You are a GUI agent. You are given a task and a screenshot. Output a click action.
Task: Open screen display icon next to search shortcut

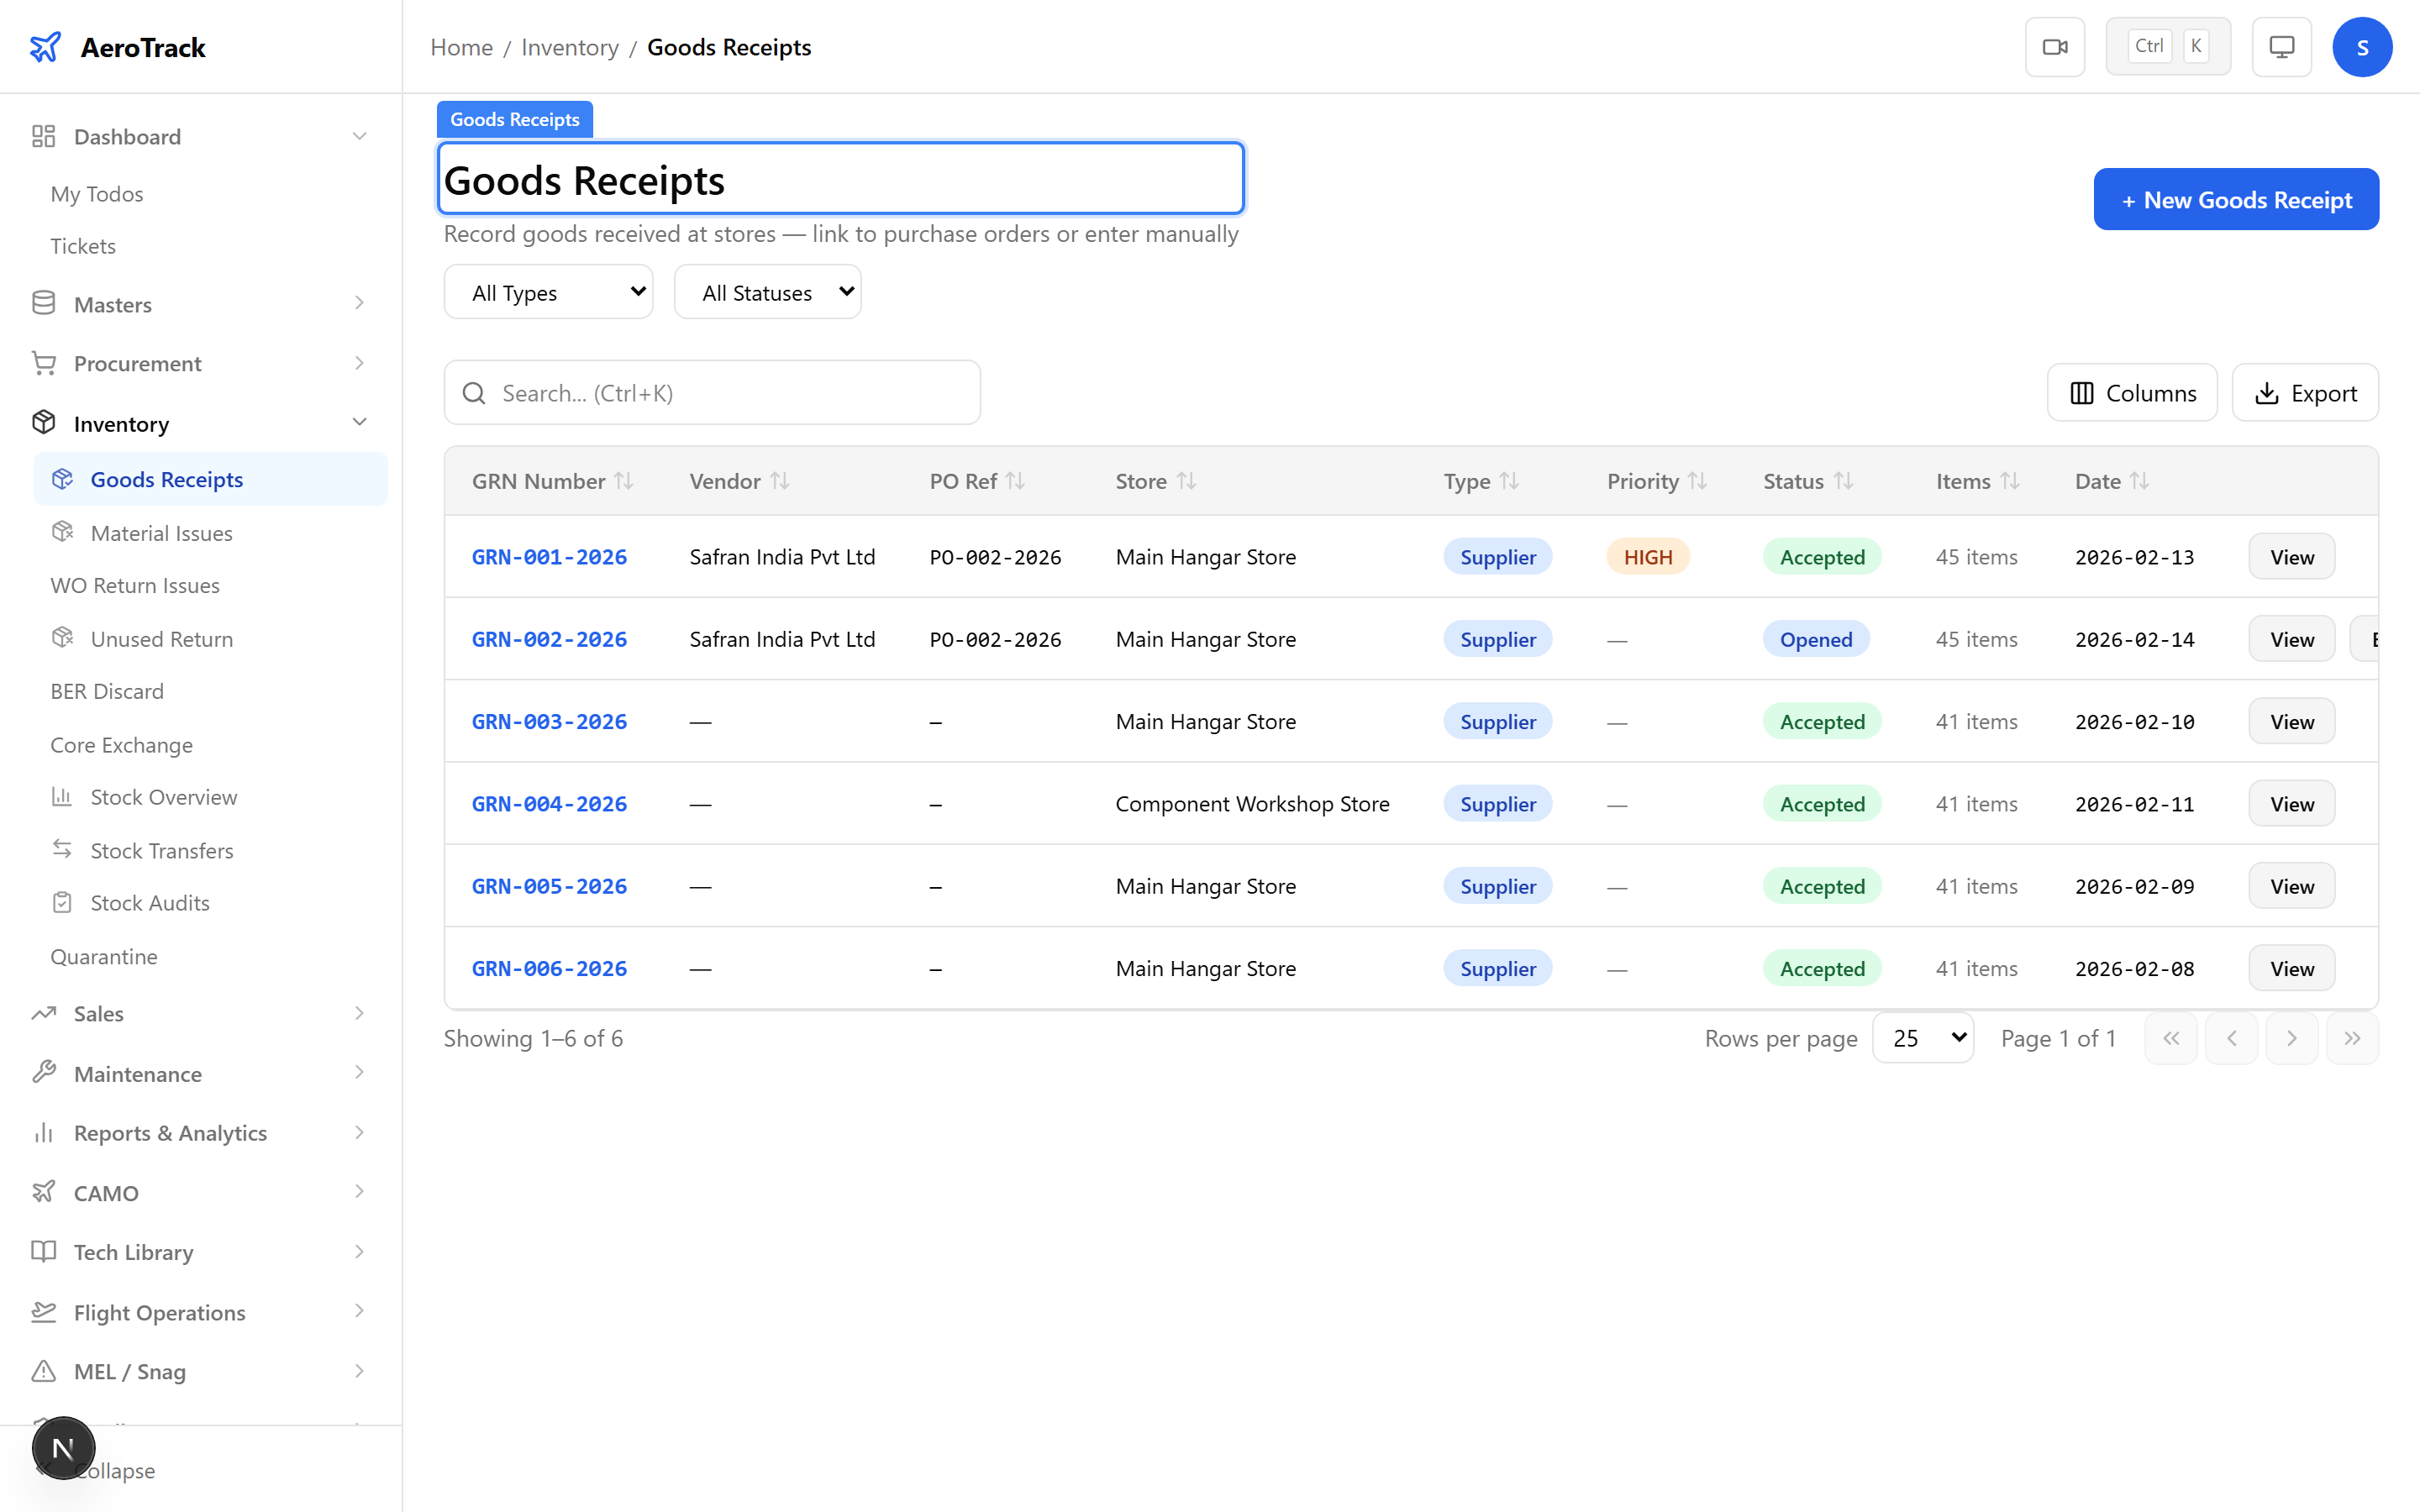(x=2281, y=46)
